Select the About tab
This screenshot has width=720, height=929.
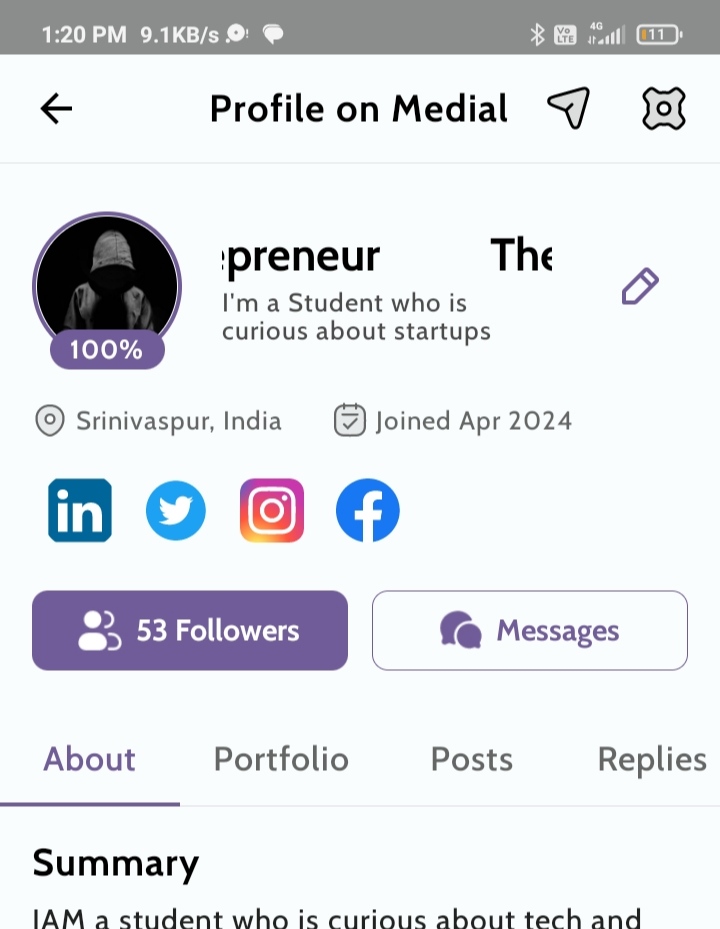90,760
